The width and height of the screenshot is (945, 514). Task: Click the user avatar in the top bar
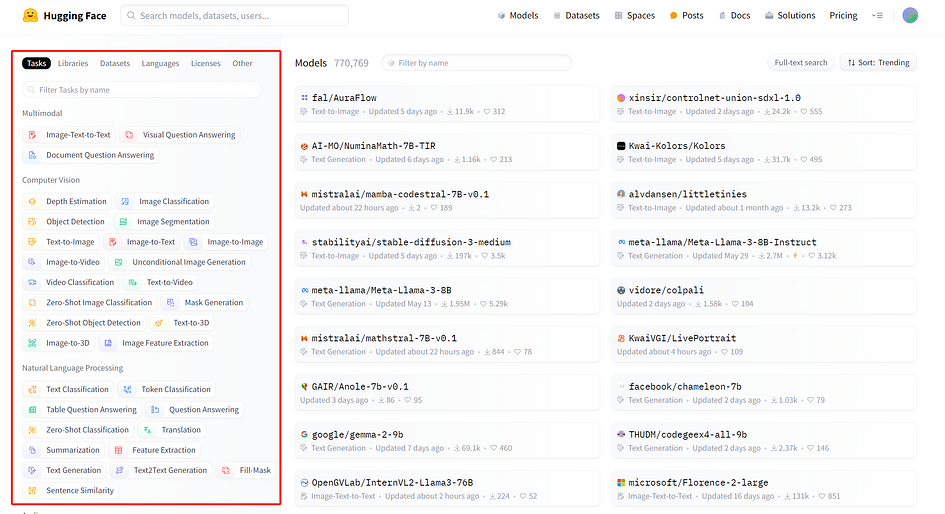tap(910, 16)
